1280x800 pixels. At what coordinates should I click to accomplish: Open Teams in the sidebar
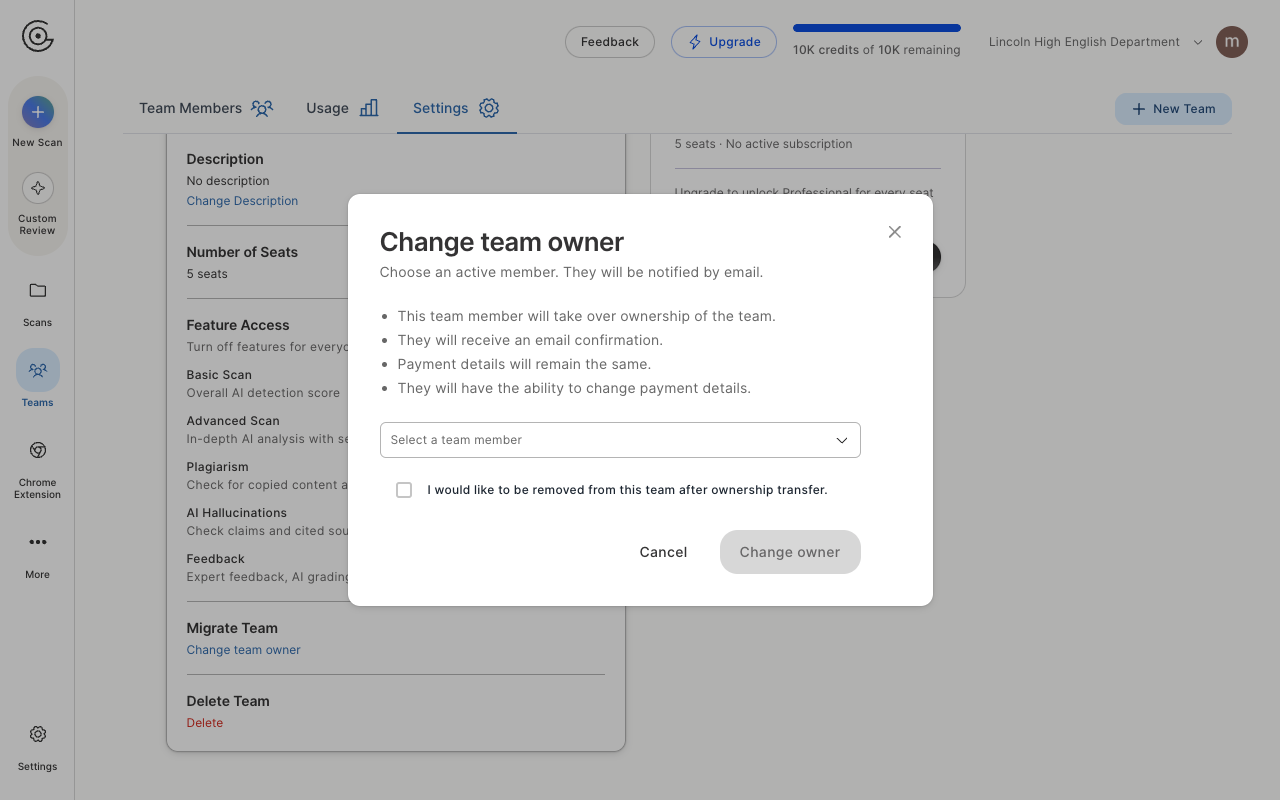coord(38,380)
